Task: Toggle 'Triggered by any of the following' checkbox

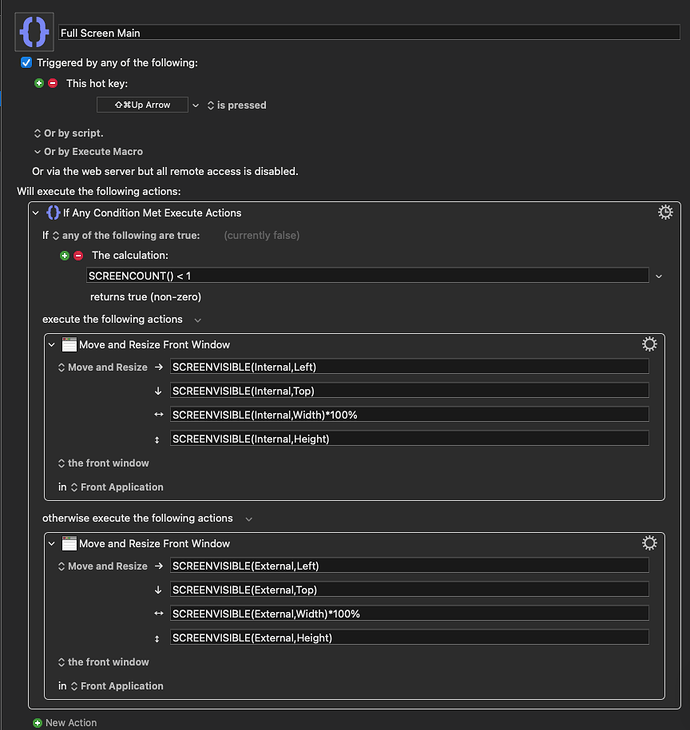Action: coord(27,62)
